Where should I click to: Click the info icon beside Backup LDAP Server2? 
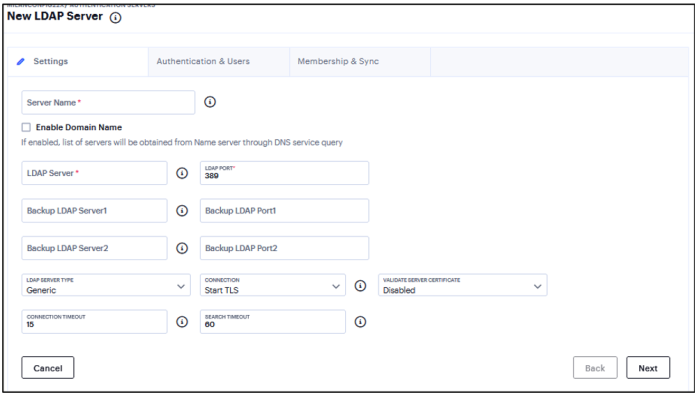click(x=182, y=248)
